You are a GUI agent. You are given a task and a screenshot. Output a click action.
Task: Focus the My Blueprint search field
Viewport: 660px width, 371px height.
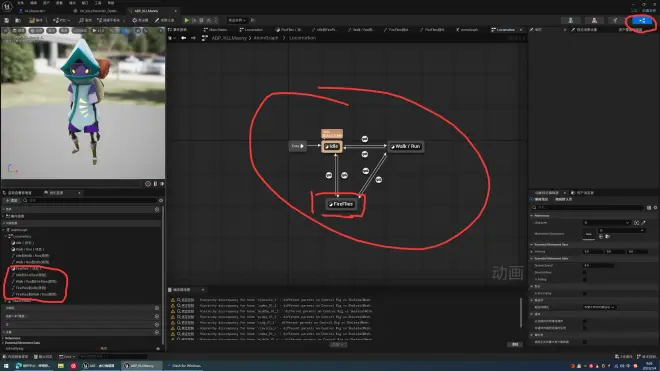point(90,200)
